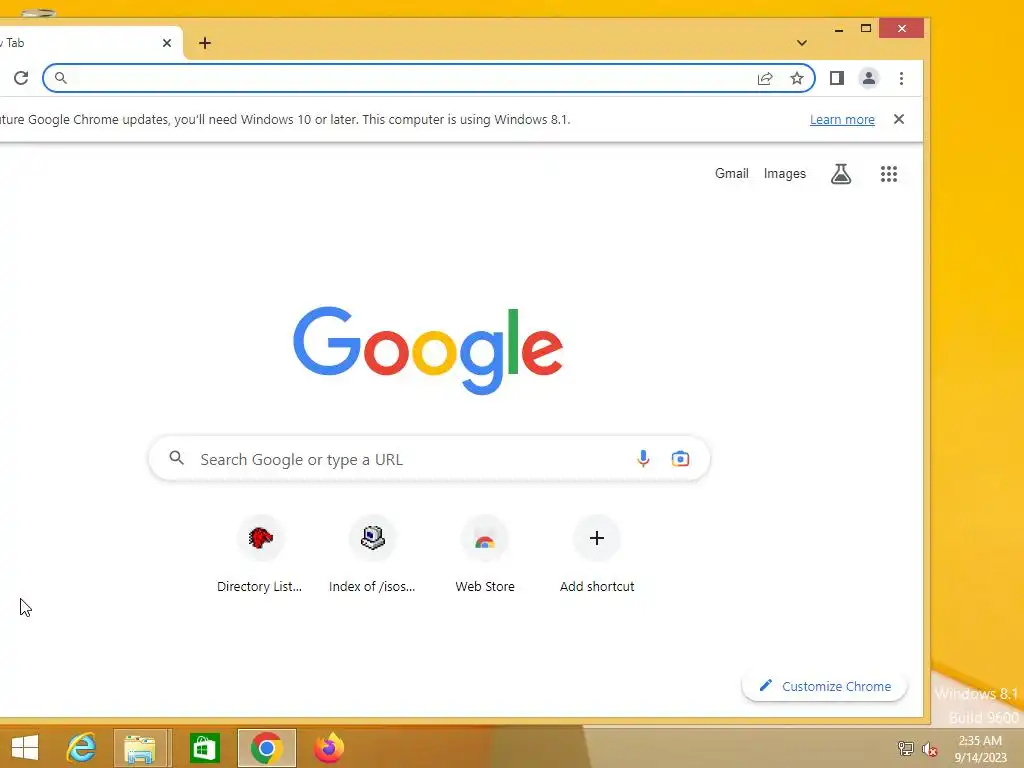
Task: Close the current New Tab
Action: click(167, 43)
